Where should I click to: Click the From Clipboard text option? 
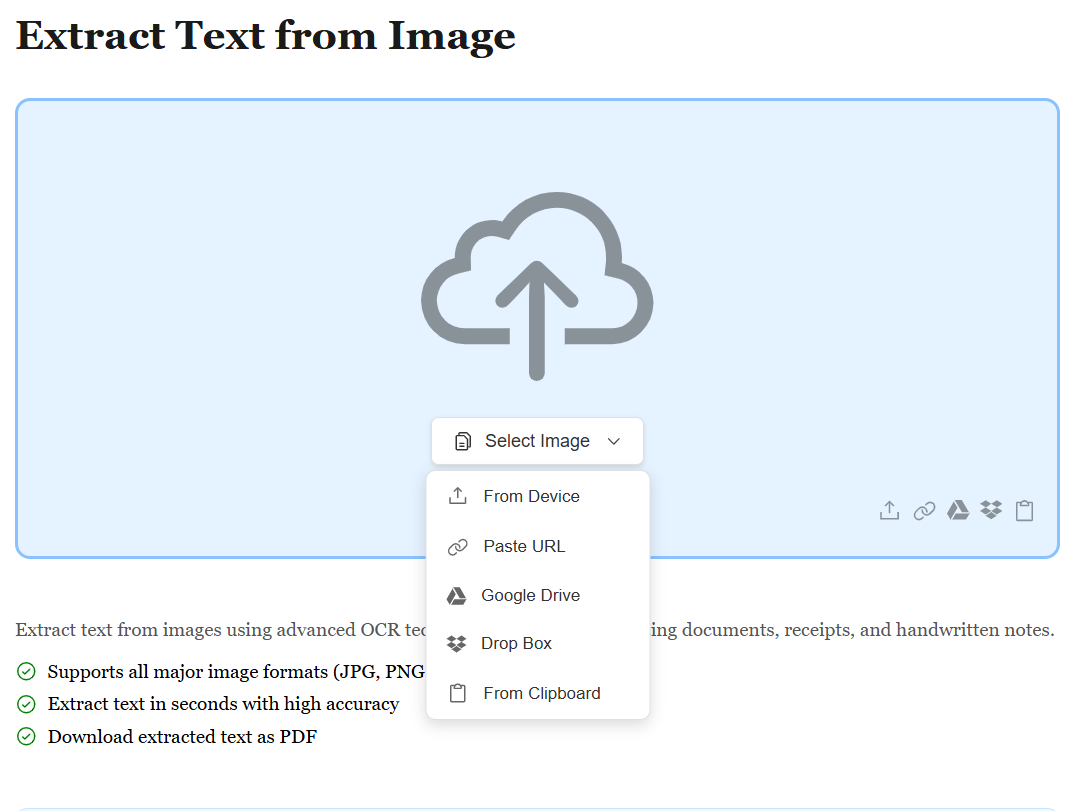(541, 693)
